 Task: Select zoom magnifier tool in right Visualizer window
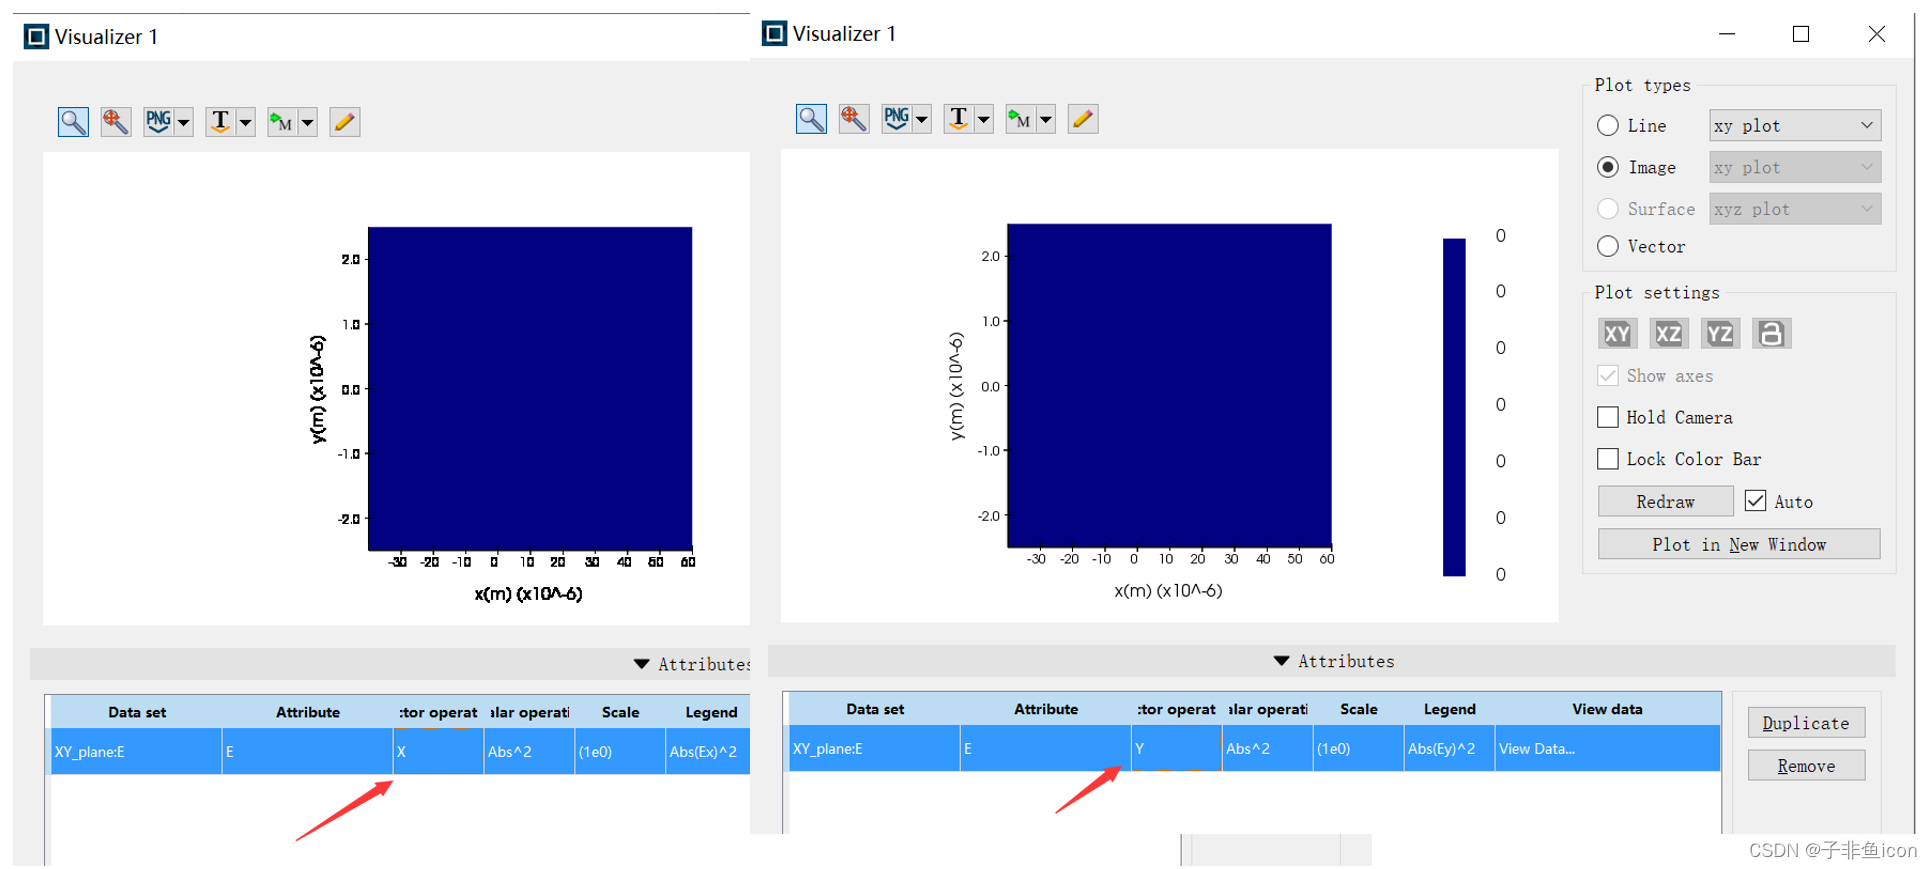tap(811, 119)
